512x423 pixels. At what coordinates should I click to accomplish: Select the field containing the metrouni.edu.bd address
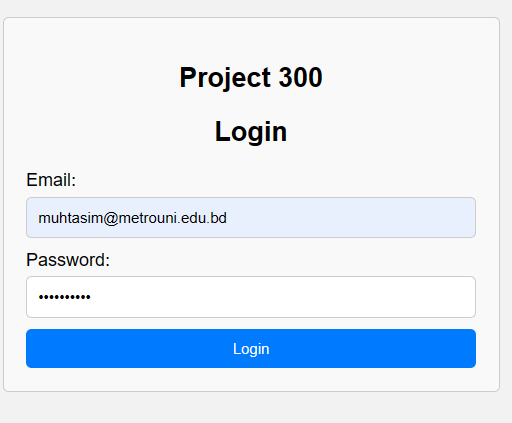[251, 217]
